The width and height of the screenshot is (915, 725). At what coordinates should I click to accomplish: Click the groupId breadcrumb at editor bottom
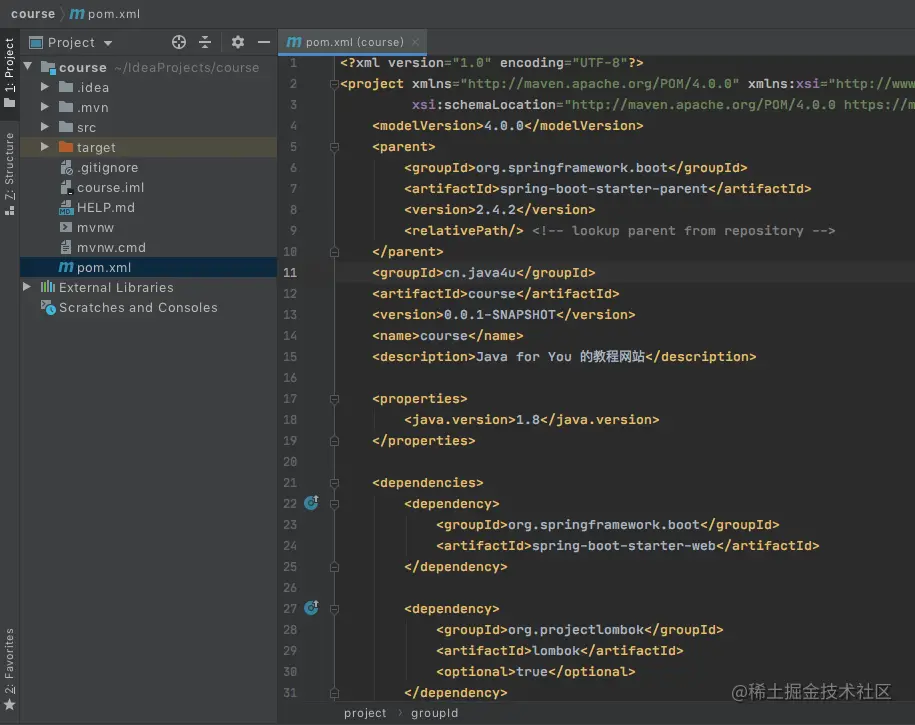click(434, 713)
